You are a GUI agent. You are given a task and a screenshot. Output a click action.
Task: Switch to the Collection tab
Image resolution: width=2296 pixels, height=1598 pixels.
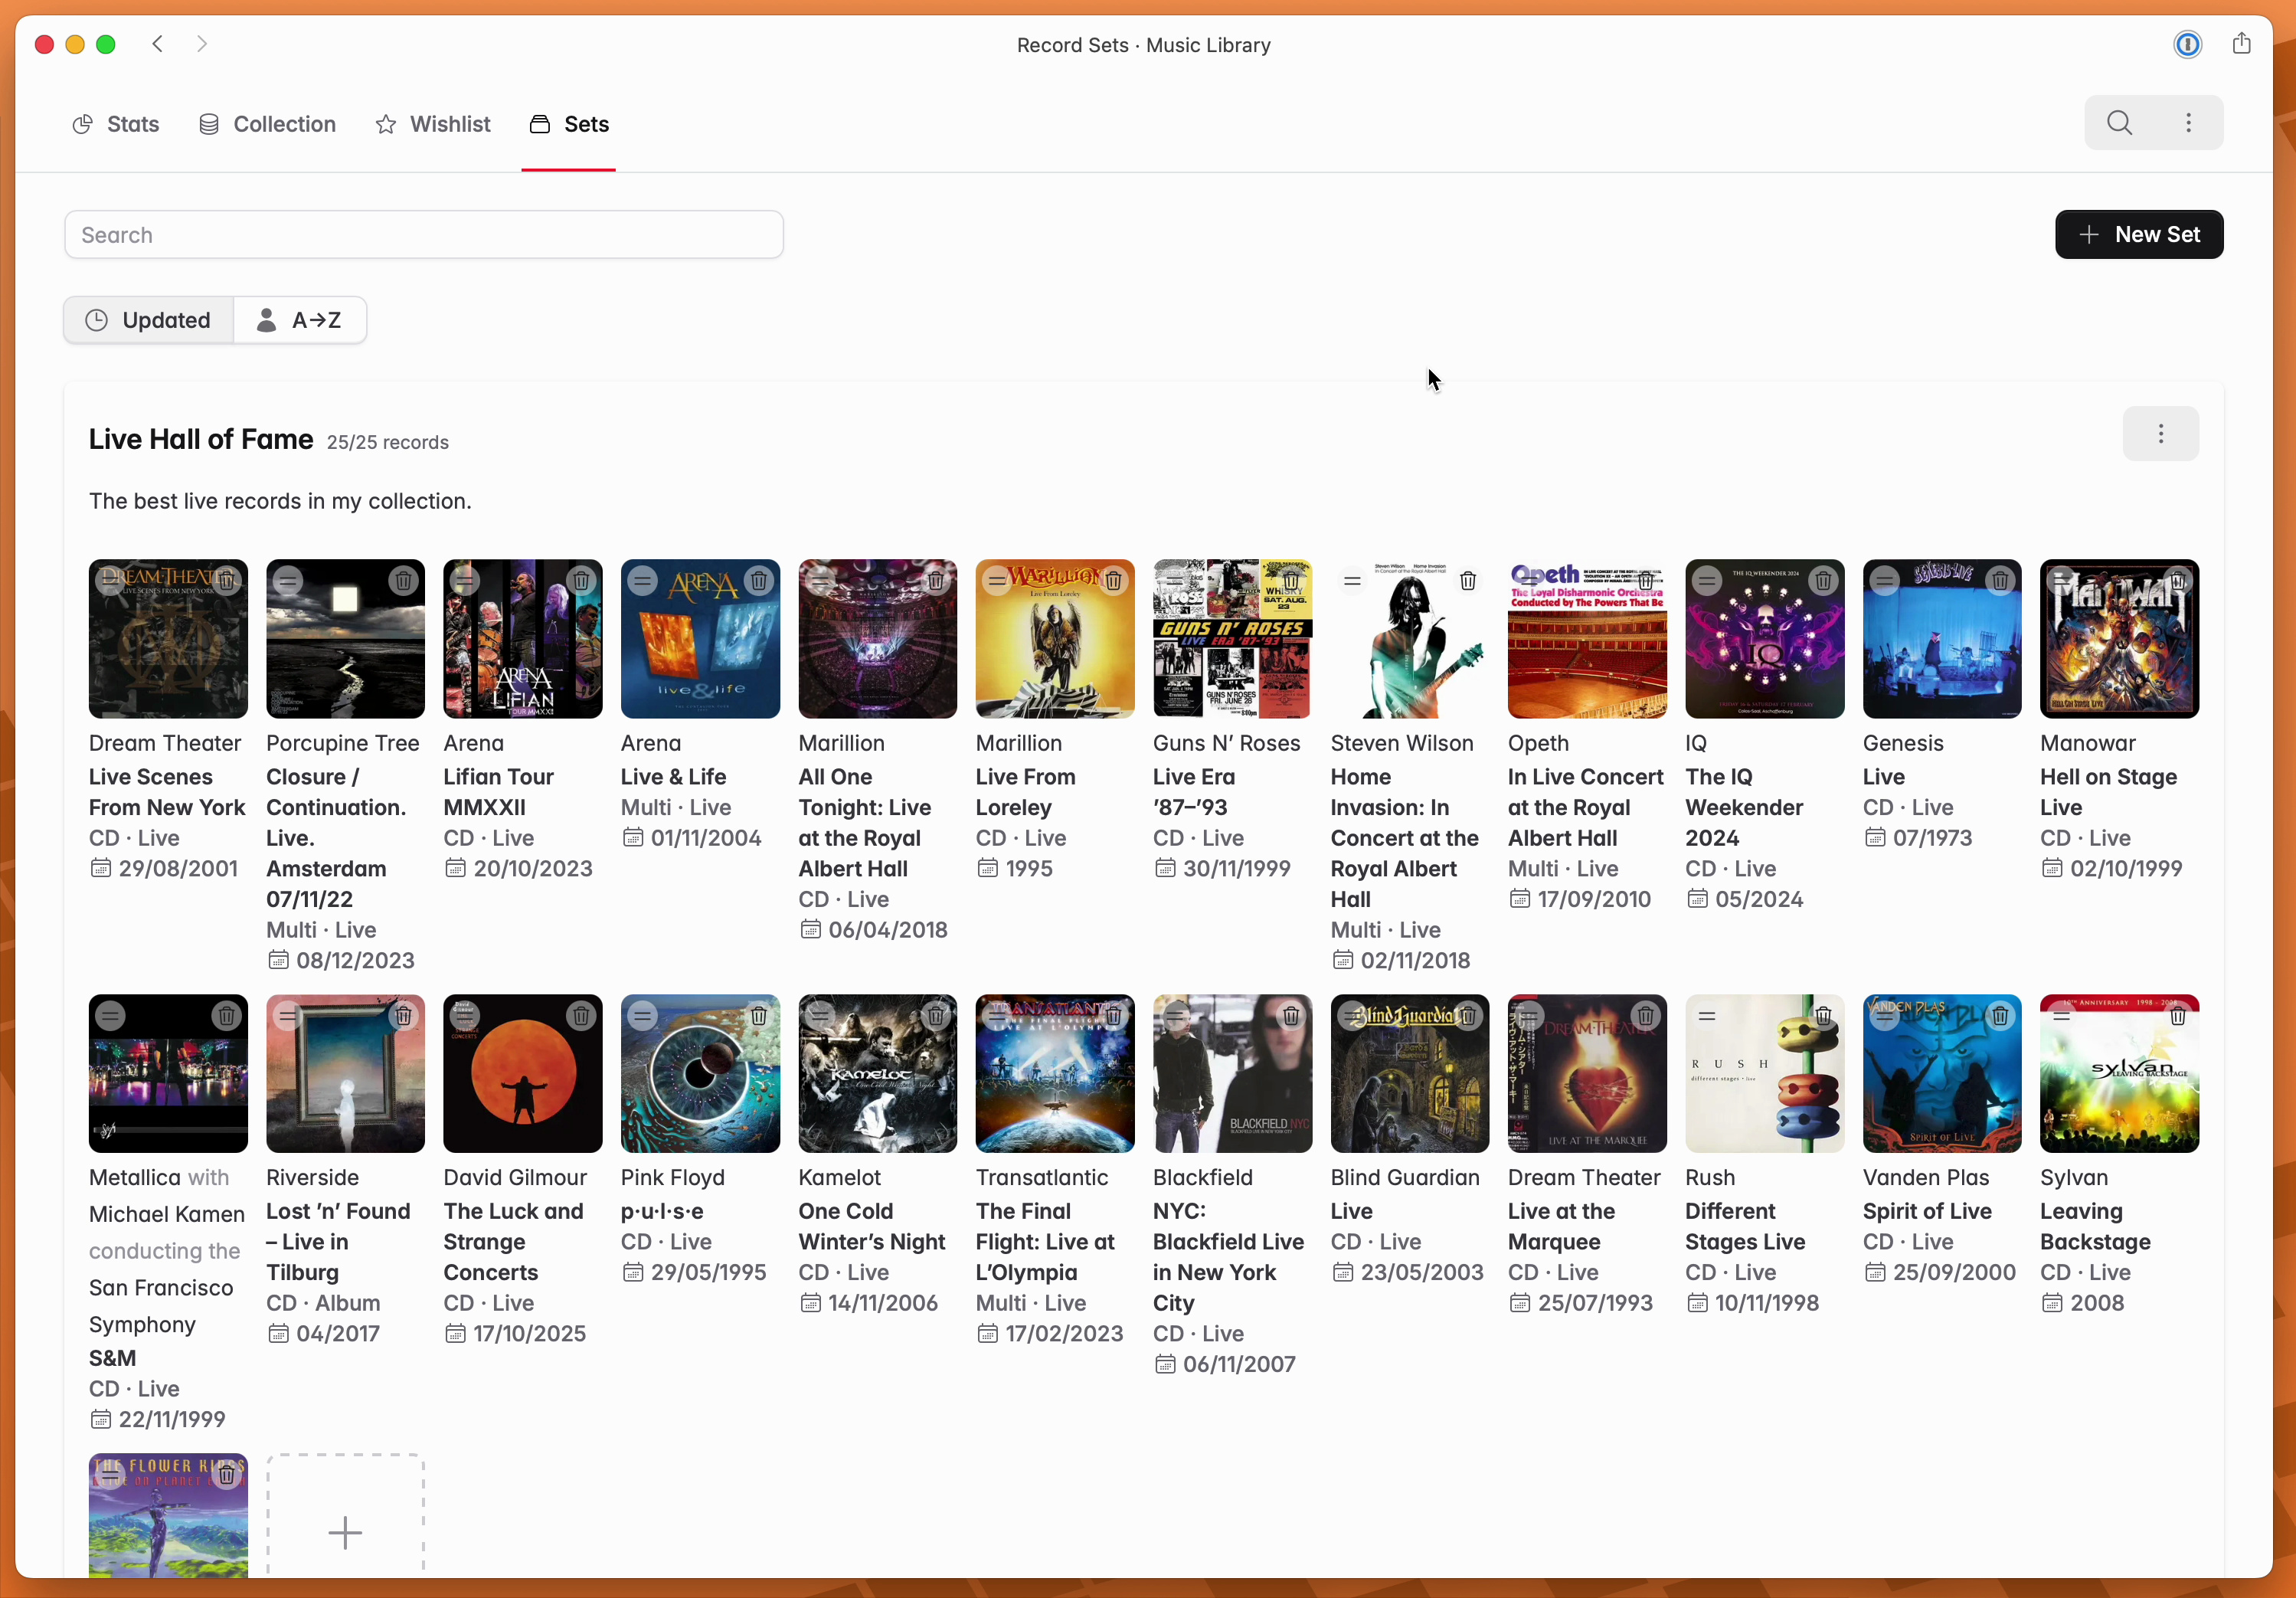[267, 124]
